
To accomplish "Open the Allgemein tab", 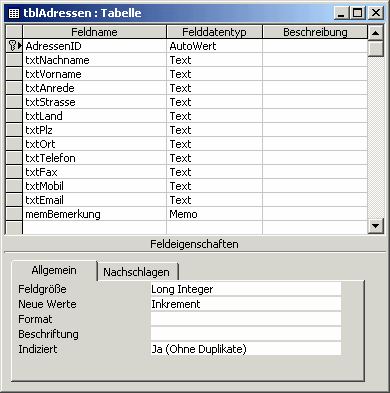I will [x=54, y=270].
